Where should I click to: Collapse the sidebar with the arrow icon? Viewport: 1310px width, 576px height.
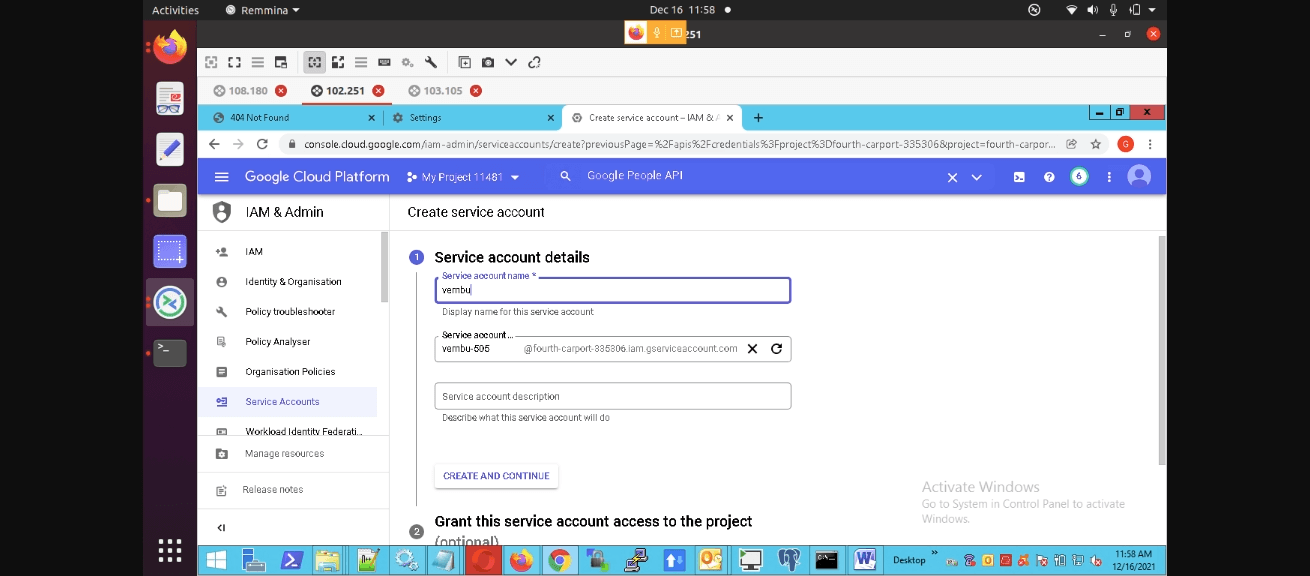[x=221, y=528]
